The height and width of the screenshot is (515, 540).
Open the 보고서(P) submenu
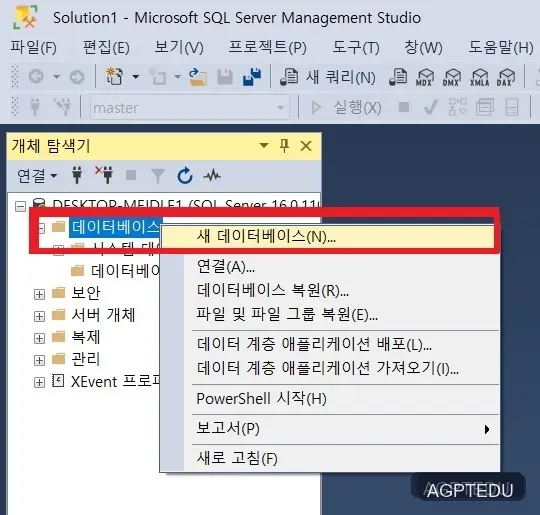click(x=330, y=429)
